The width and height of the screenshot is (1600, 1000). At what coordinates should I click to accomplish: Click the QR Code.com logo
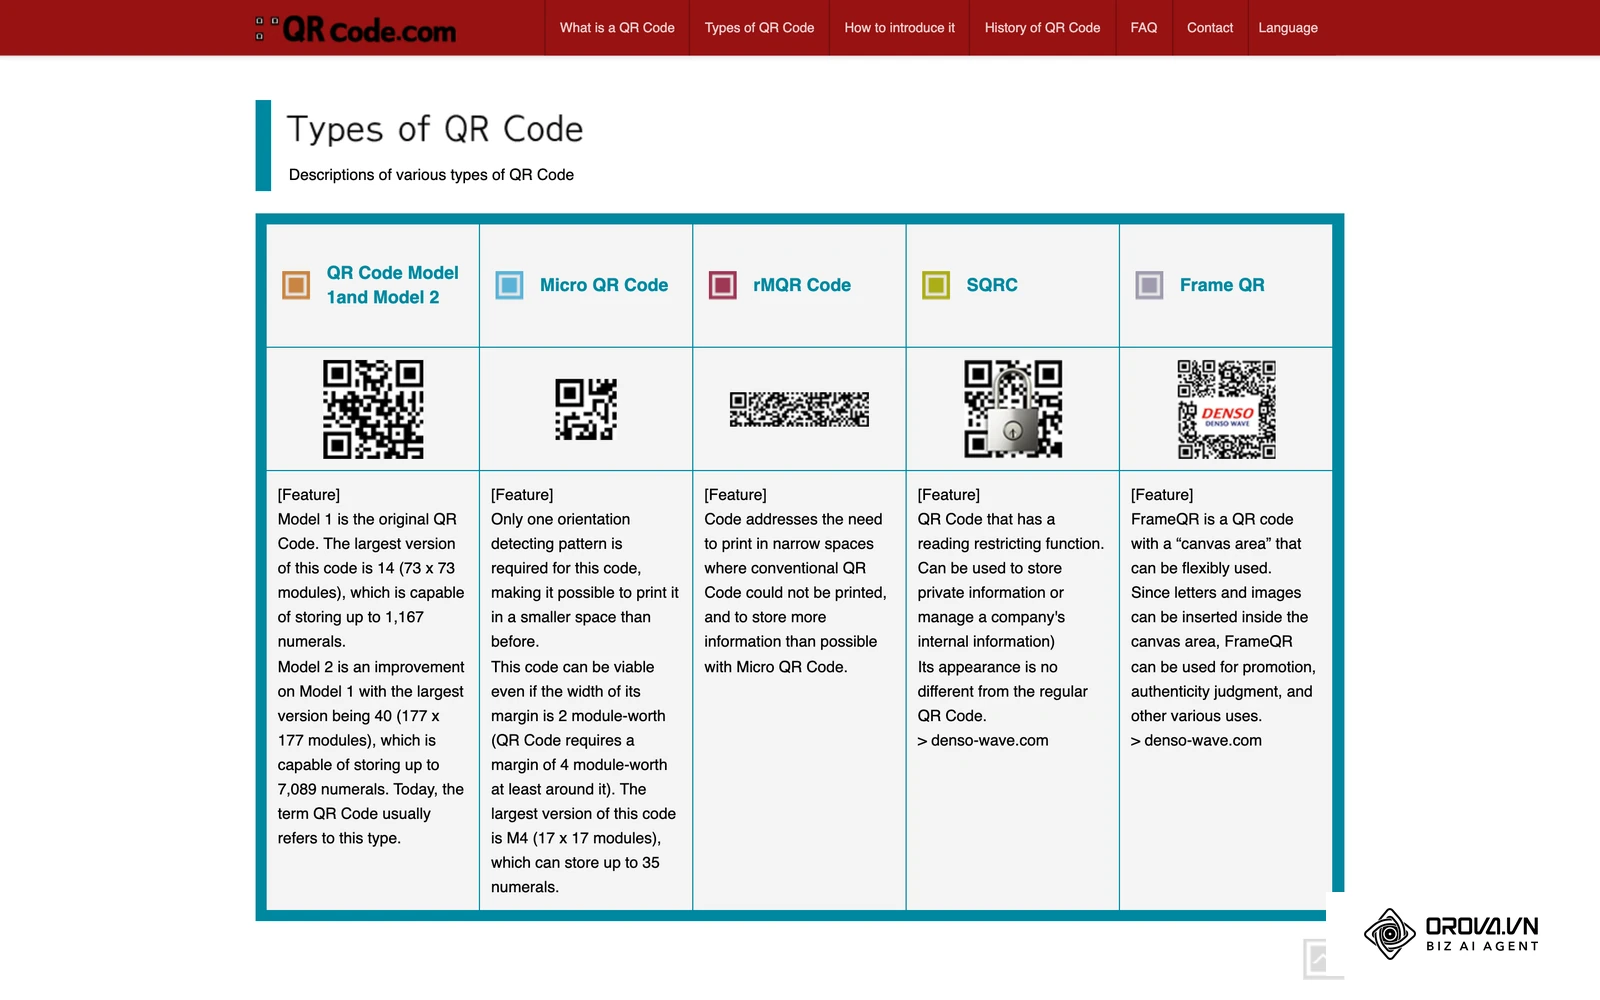pyautogui.click(x=356, y=29)
